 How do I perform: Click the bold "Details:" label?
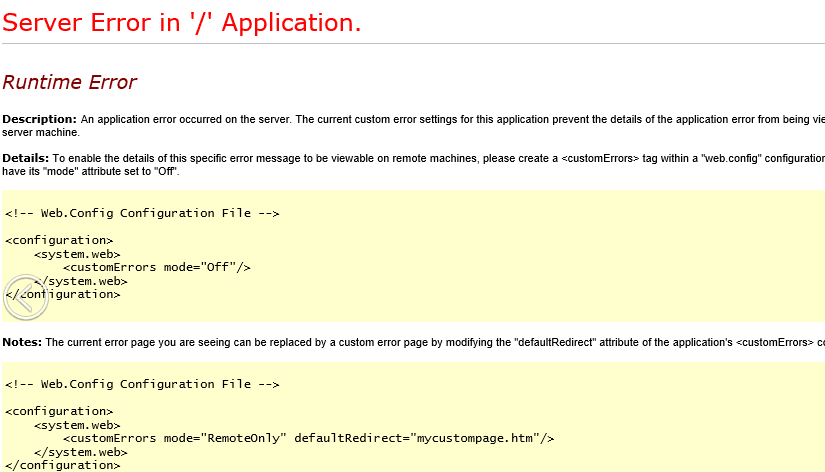26,158
